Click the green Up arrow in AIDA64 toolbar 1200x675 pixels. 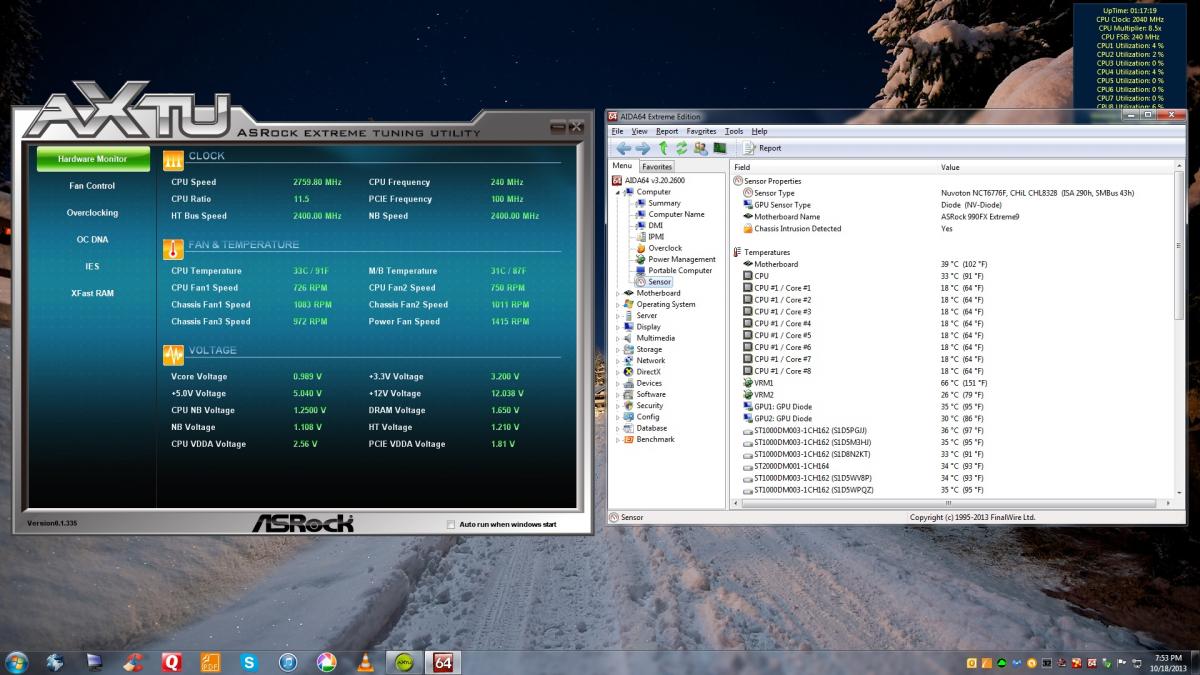[662, 148]
